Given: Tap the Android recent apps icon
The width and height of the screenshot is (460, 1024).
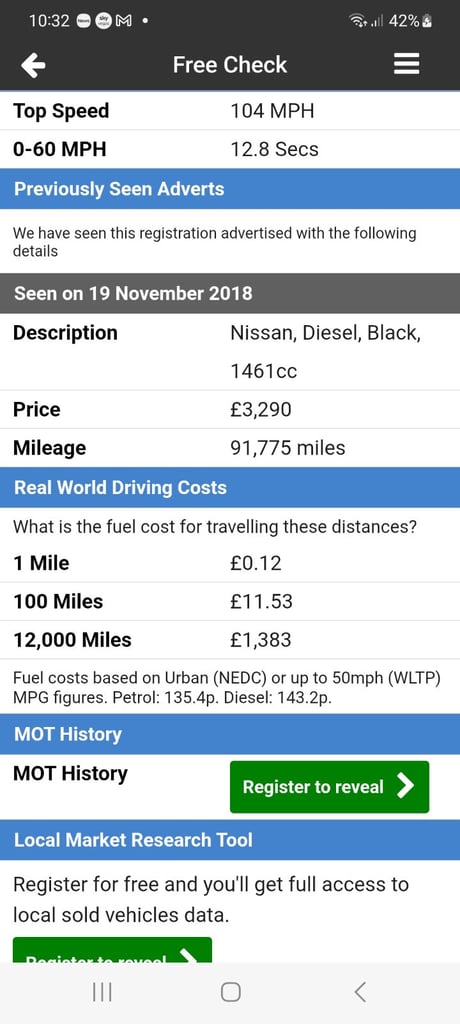Looking at the screenshot, I should [102, 992].
